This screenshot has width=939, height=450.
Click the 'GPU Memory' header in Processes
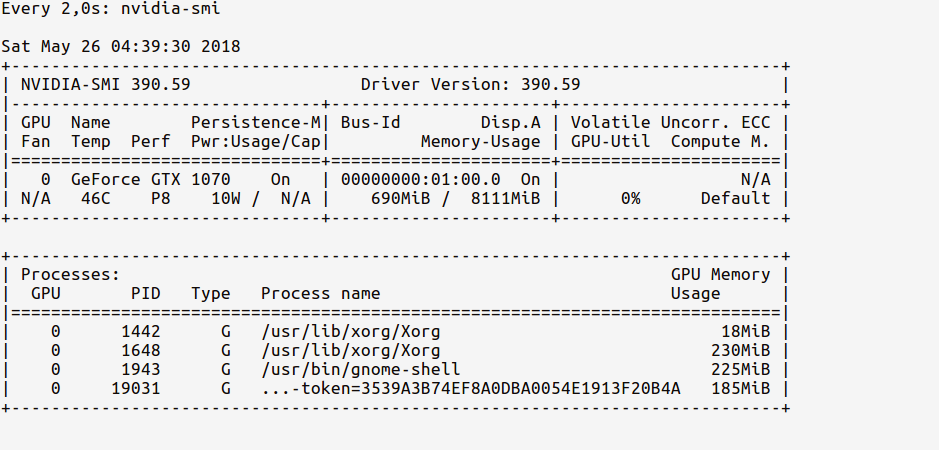tap(720, 275)
